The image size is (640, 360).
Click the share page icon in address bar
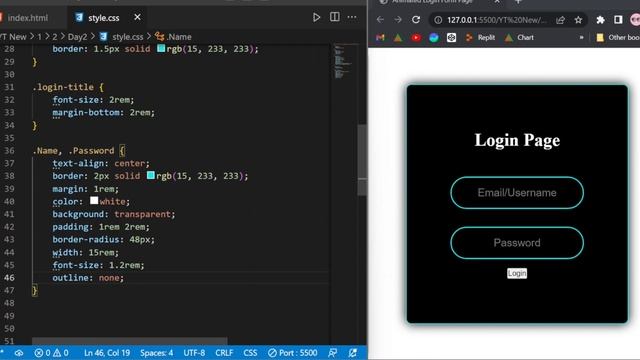click(x=560, y=20)
